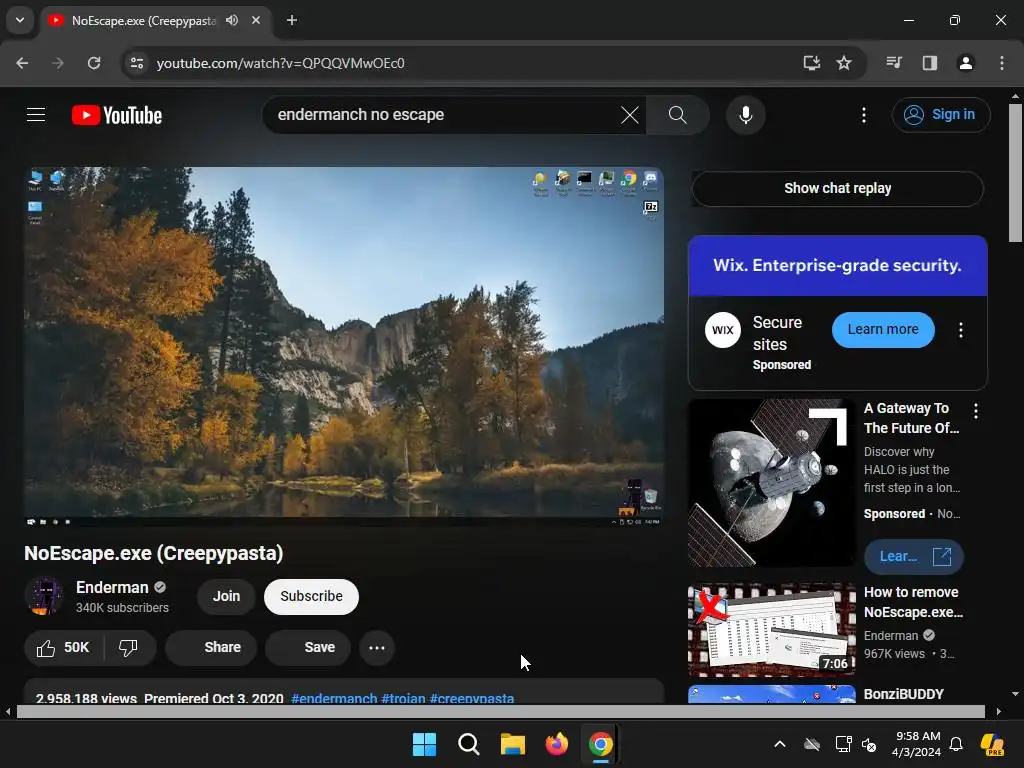Open more actions ellipsis under video
The height and width of the screenshot is (768, 1024).
coord(377,648)
